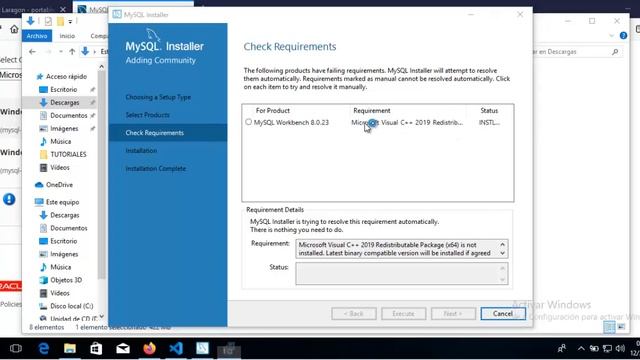
Task: Open Visual Studio Code from the taskbar
Action: [176, 349]
